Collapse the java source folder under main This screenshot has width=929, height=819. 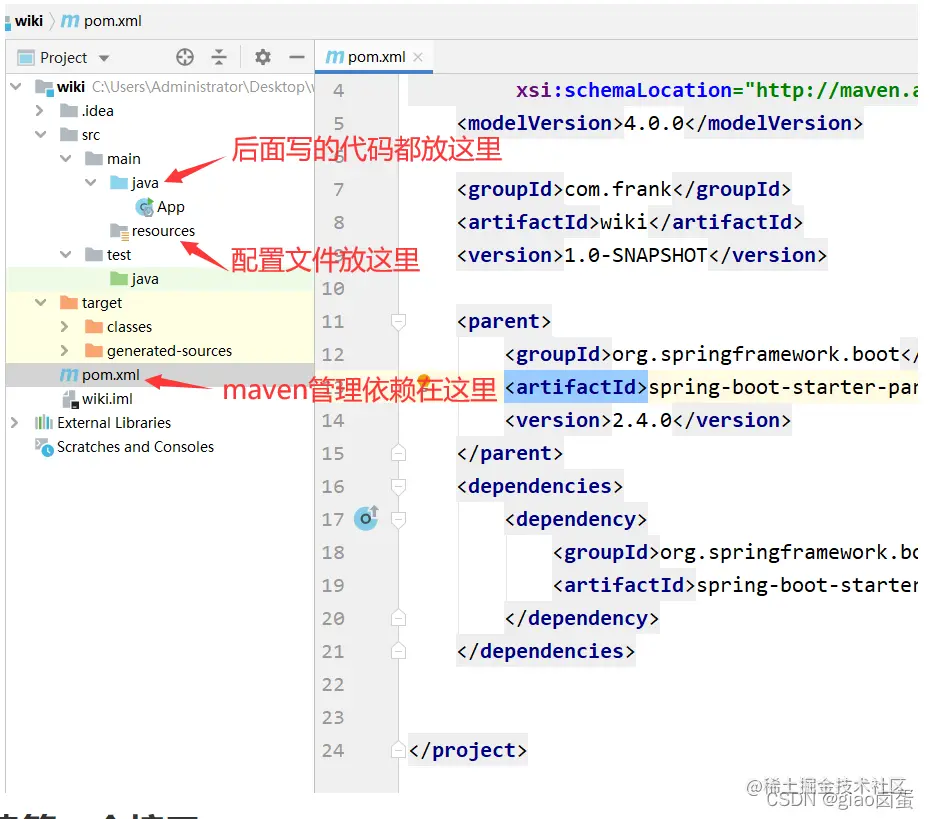click(x=90, y=182)
